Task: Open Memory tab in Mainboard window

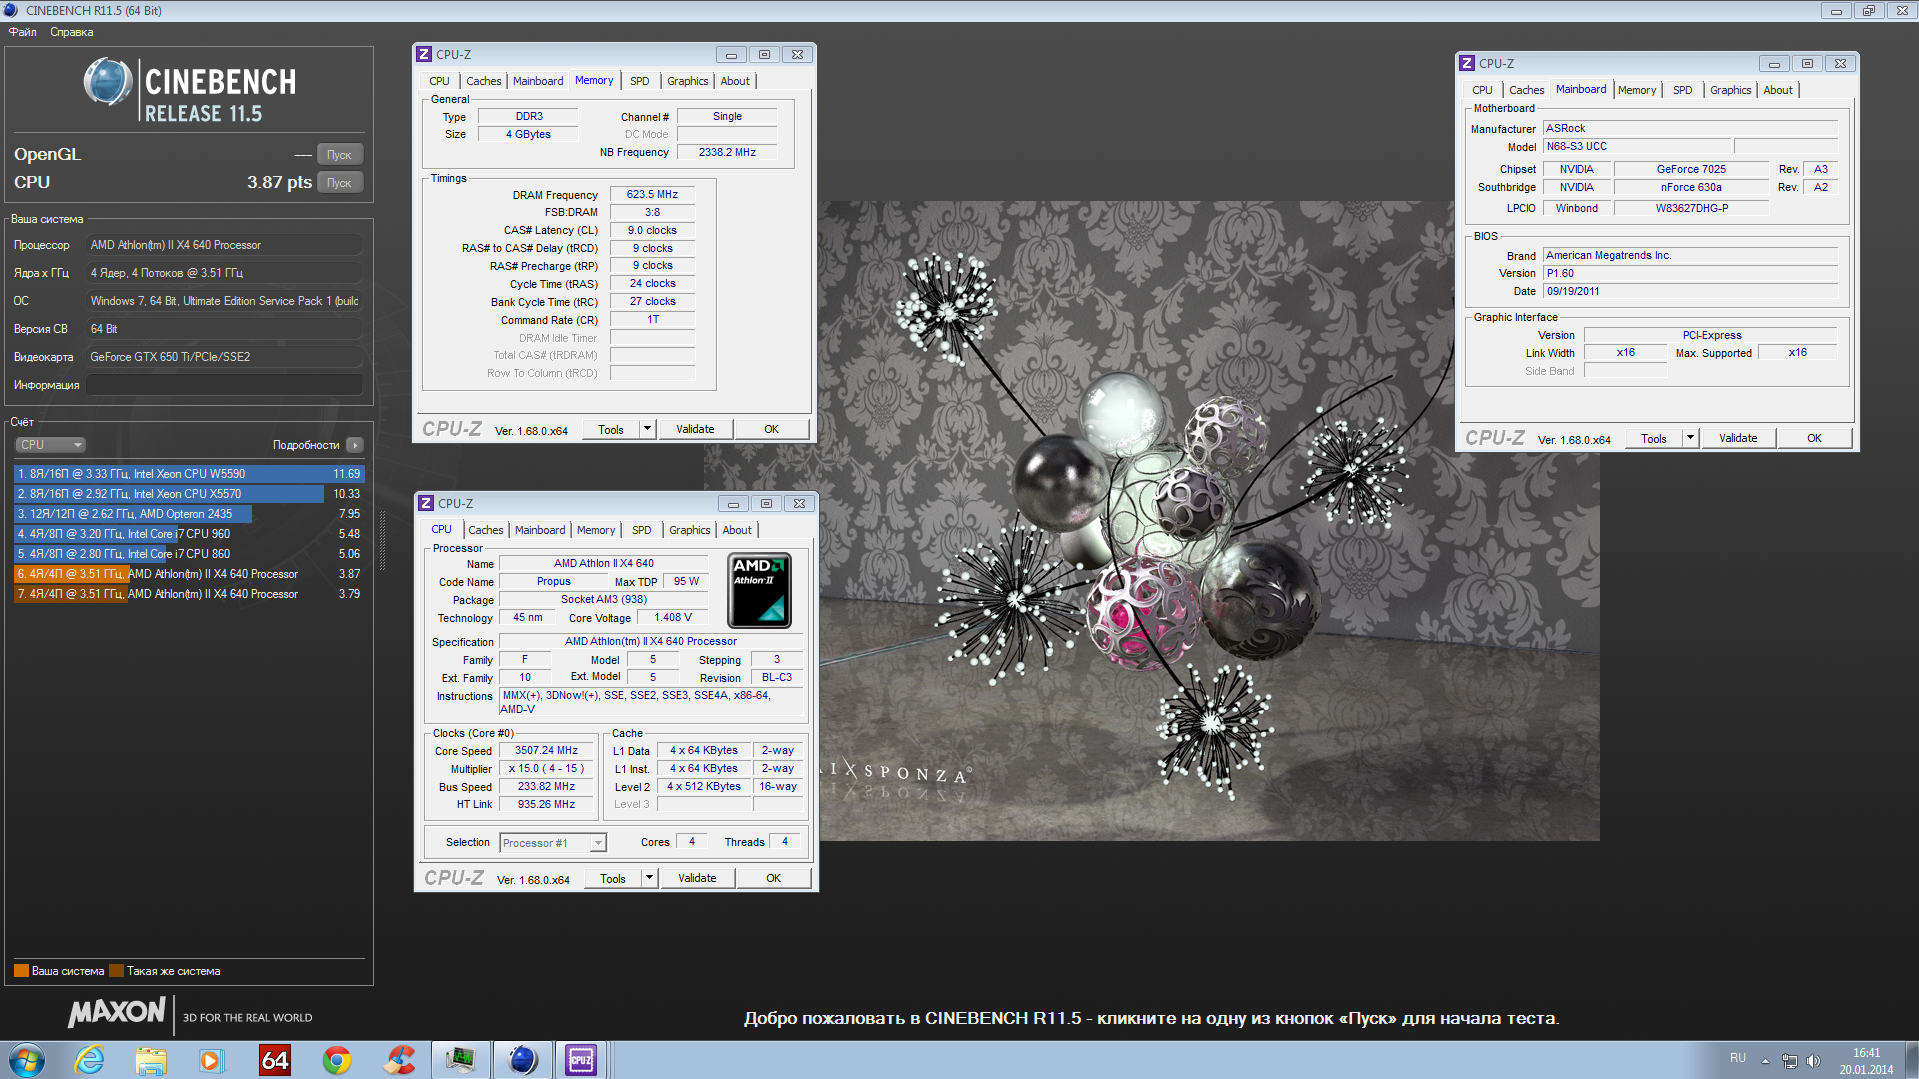Action: [1637, 90]
